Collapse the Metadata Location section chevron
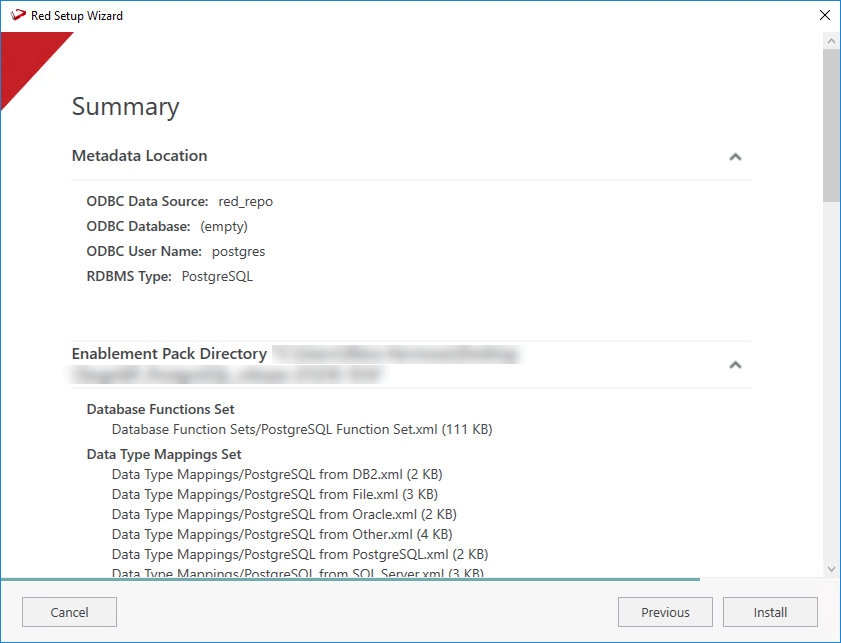Viewport: 841px width, 643px height. point(735,157)
